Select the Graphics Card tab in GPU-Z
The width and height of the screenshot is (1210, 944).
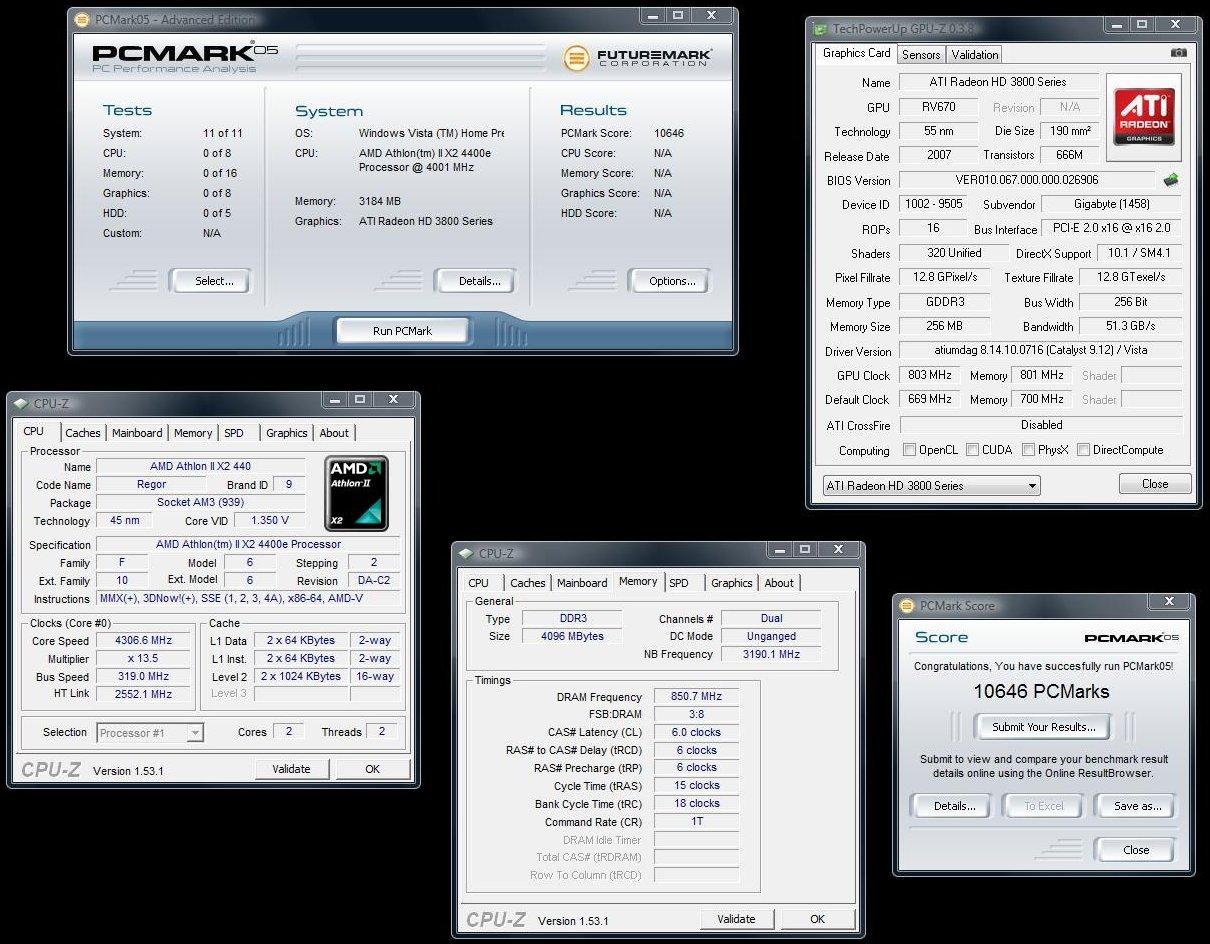[x=856, y=53]
